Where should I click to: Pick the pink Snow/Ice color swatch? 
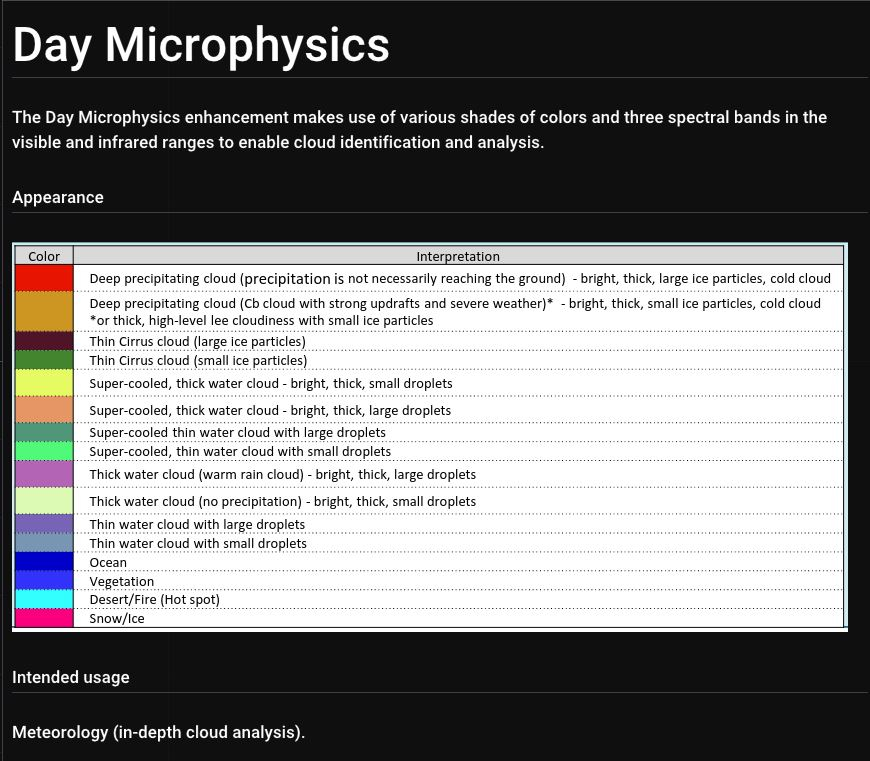(x=44, y=618)
